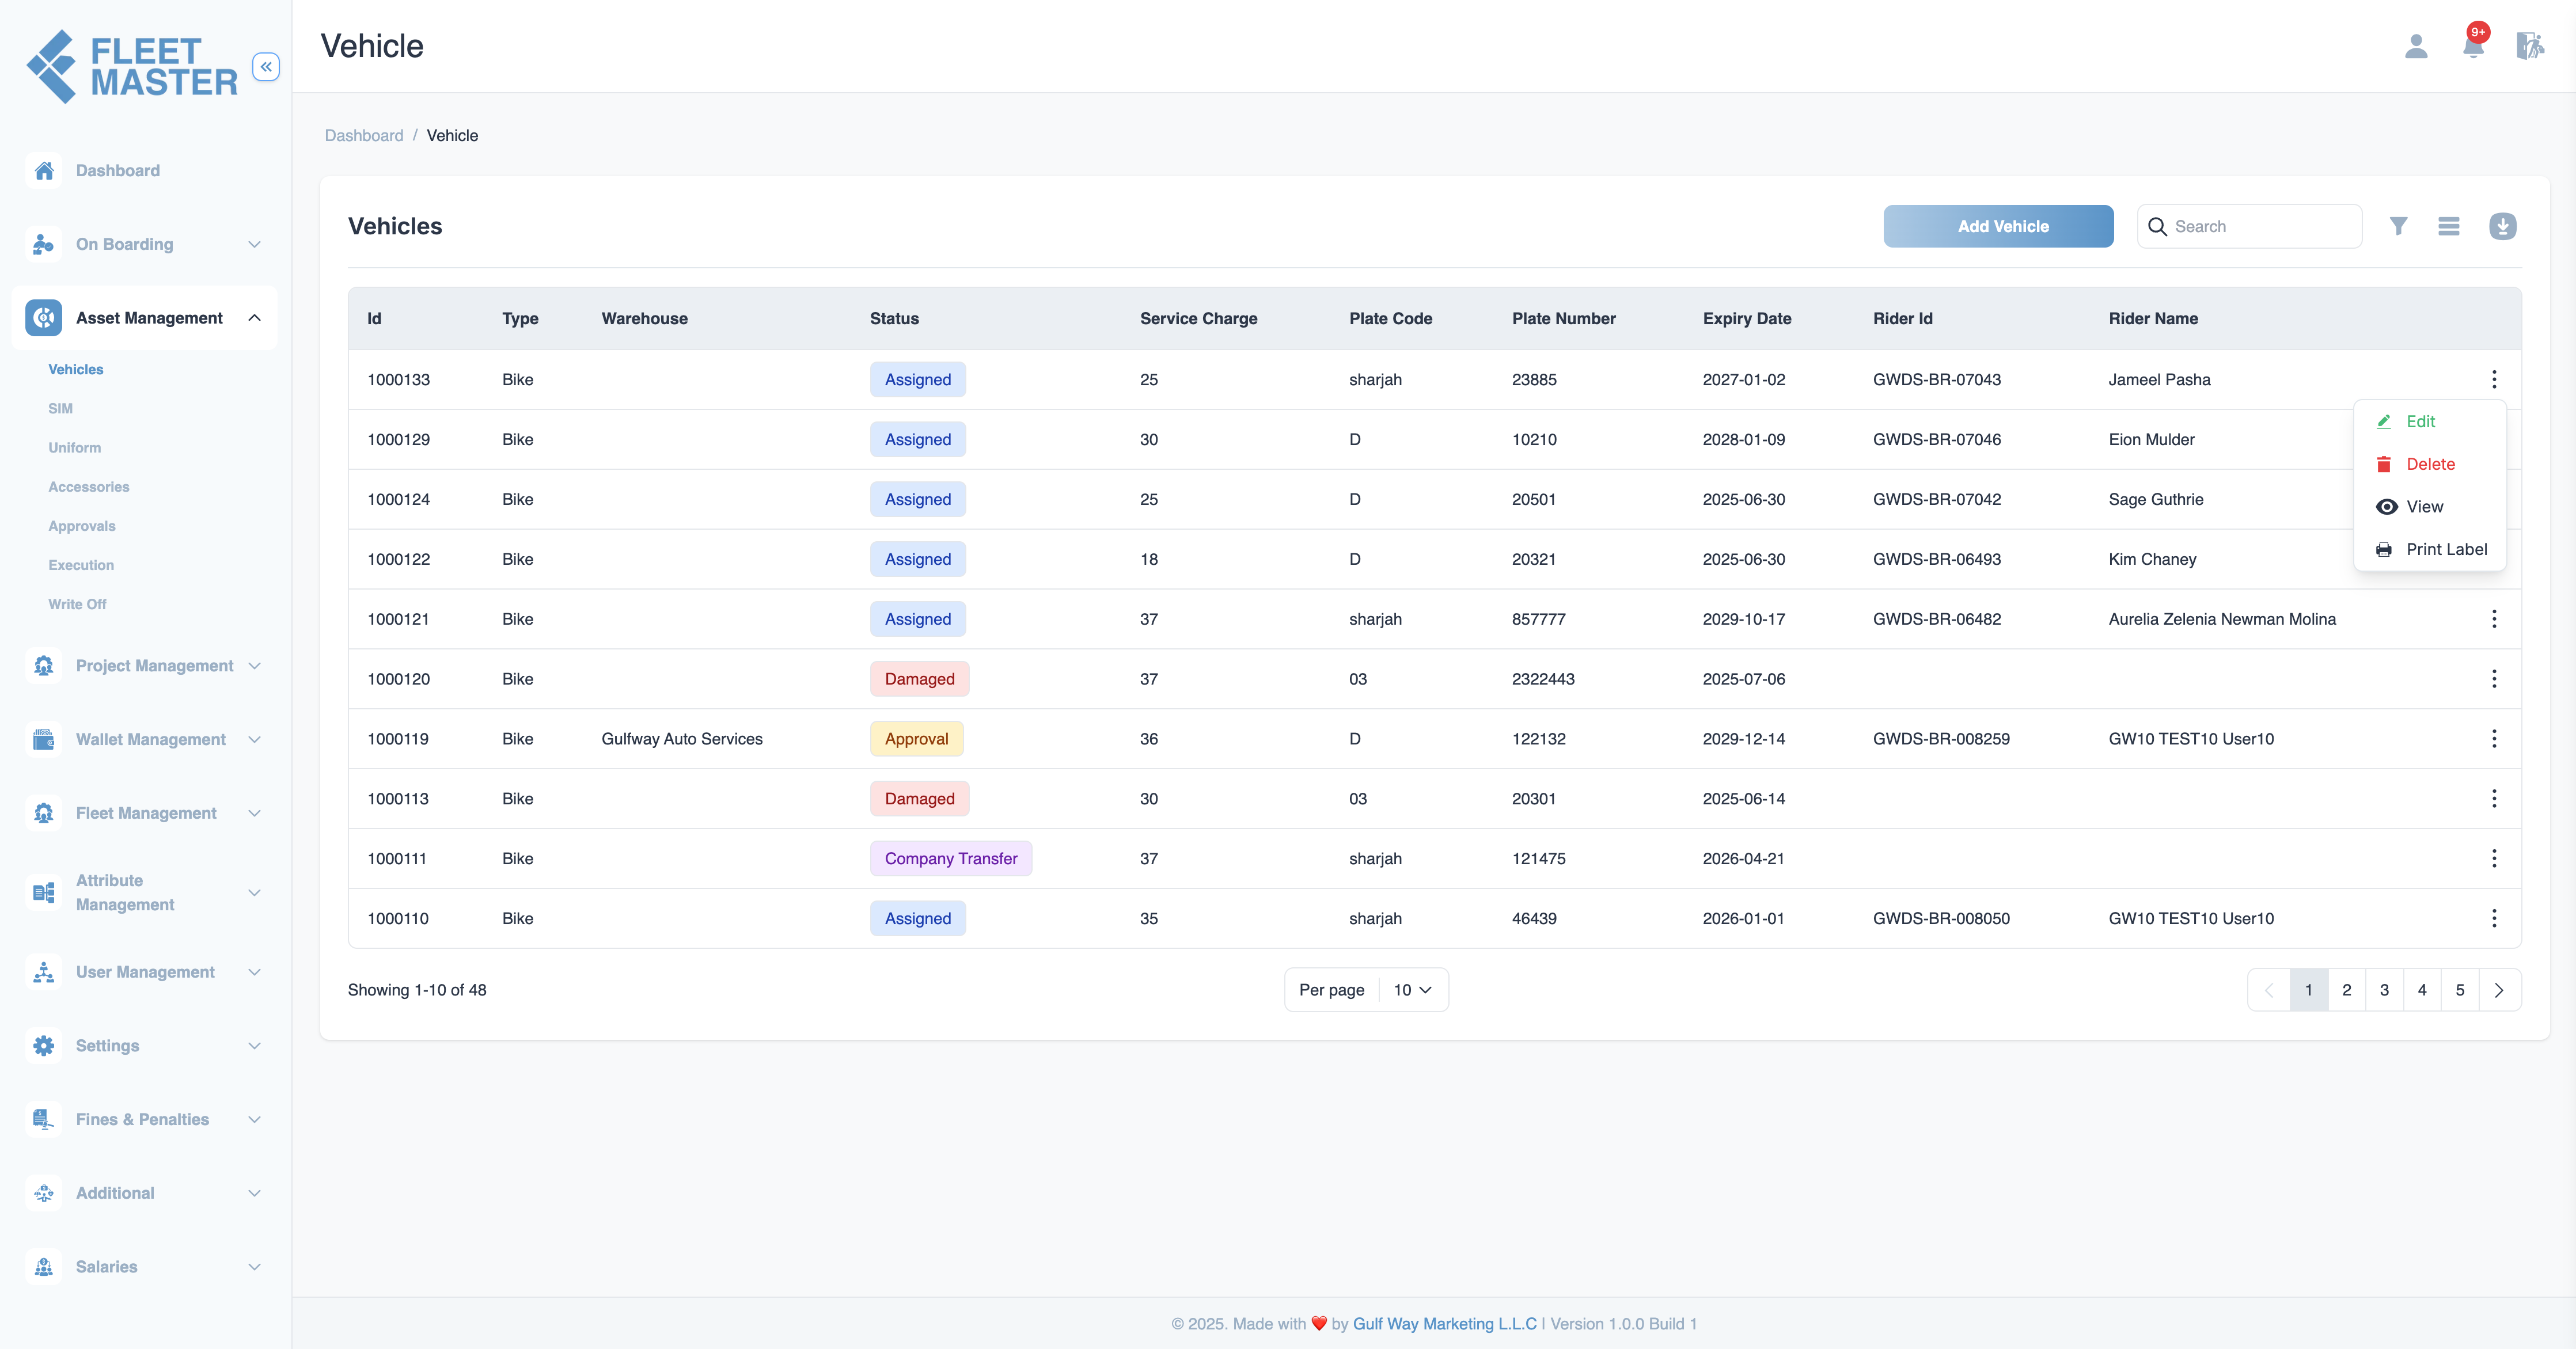This screenshot has width=2576, height=1349.
Task: Open row actions for vehicle 1000121
Action: [x=2494, y=619]
